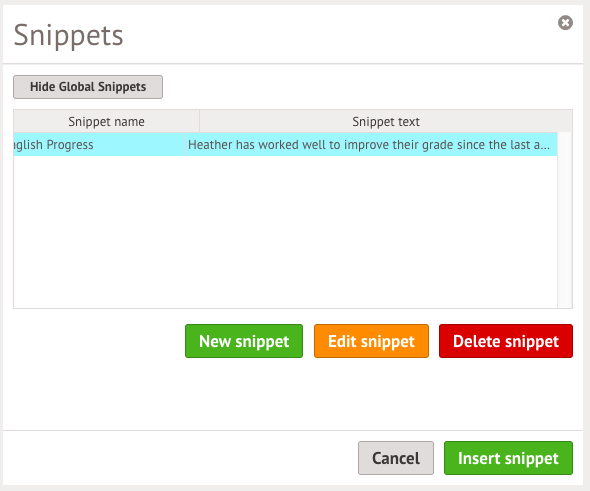This screenshot has height=491, width=590.
Task: Sort by the Snippet name column header
Action: 106,122
